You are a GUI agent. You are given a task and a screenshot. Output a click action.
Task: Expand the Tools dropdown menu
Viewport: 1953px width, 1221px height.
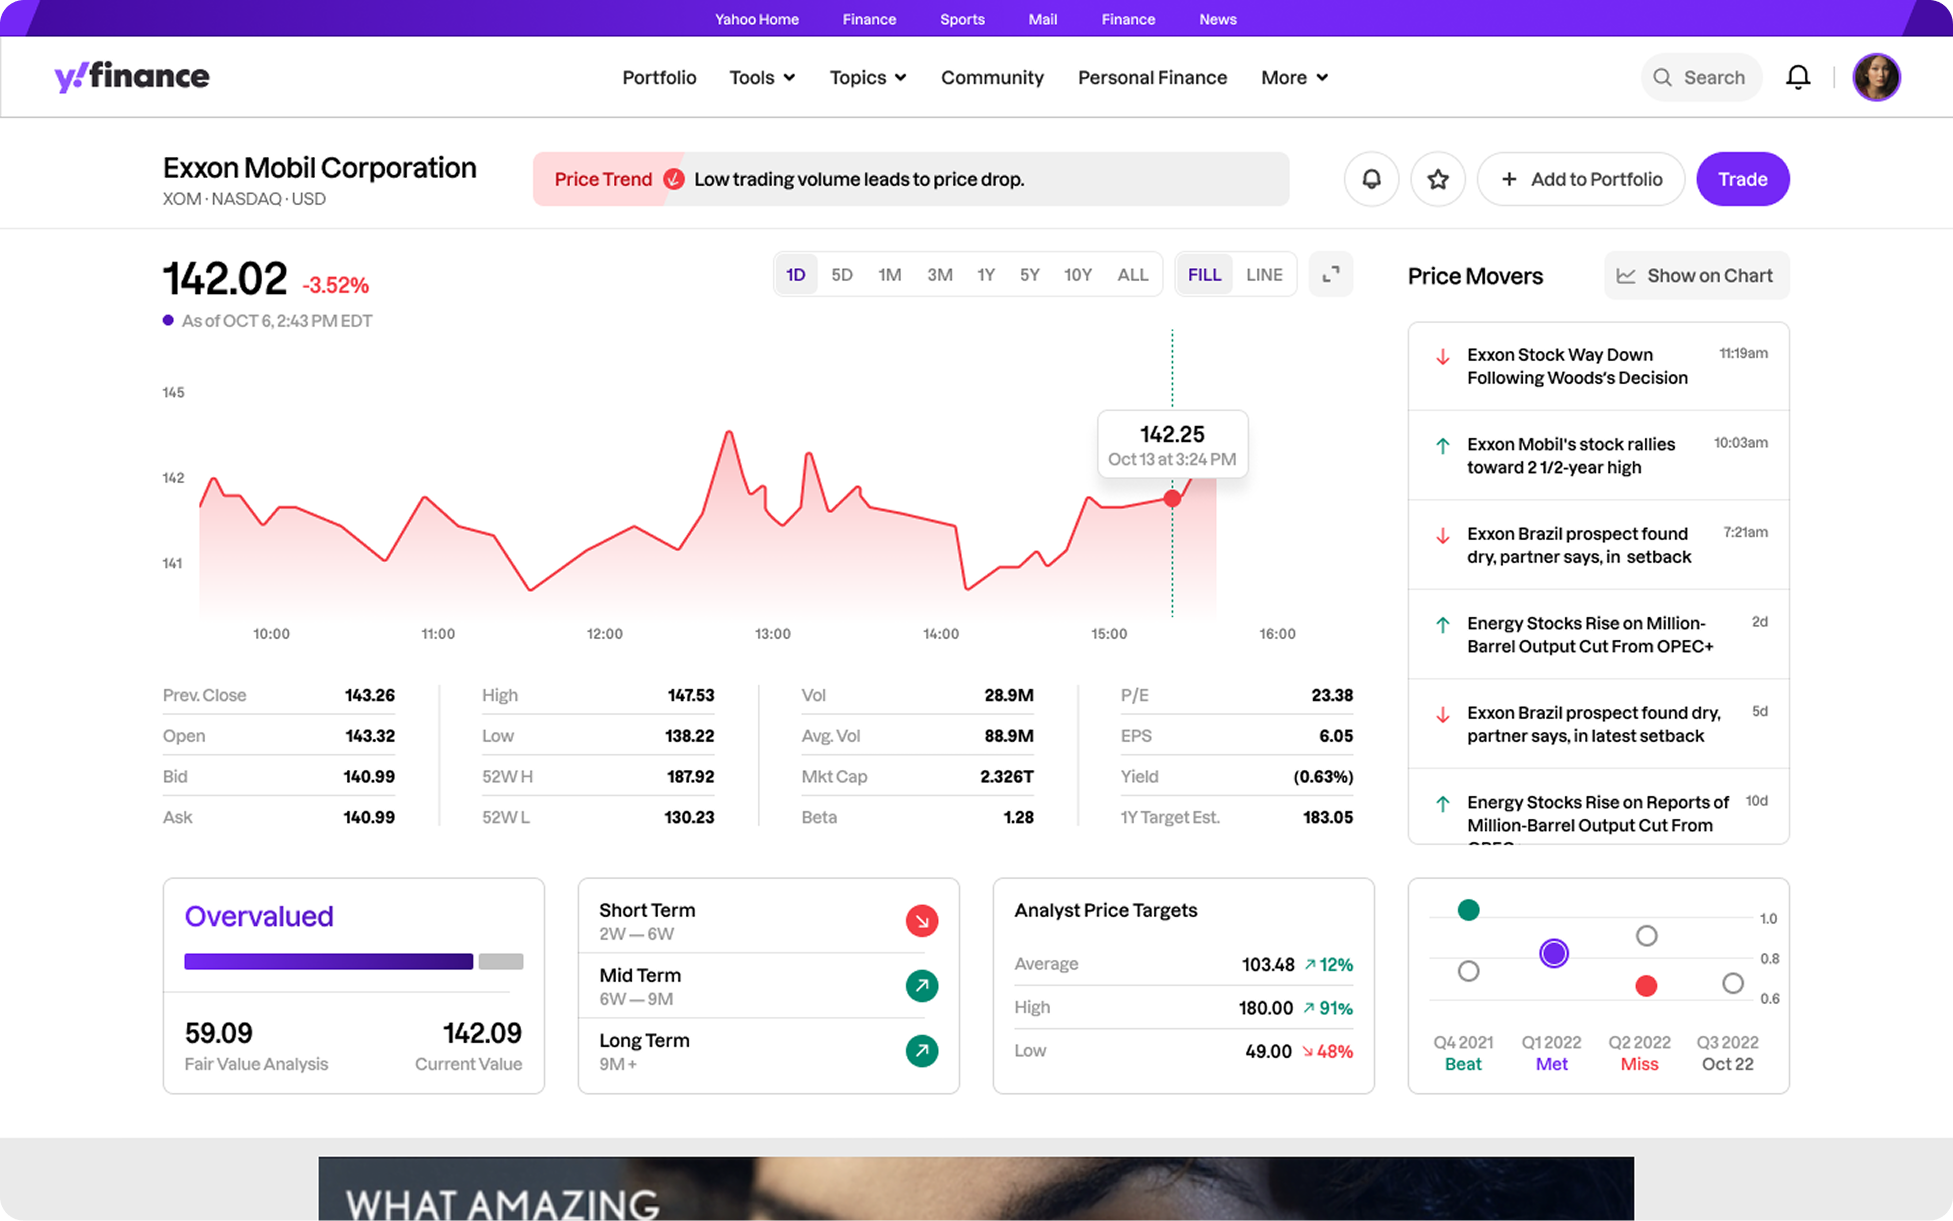click(x=762, y=77)
